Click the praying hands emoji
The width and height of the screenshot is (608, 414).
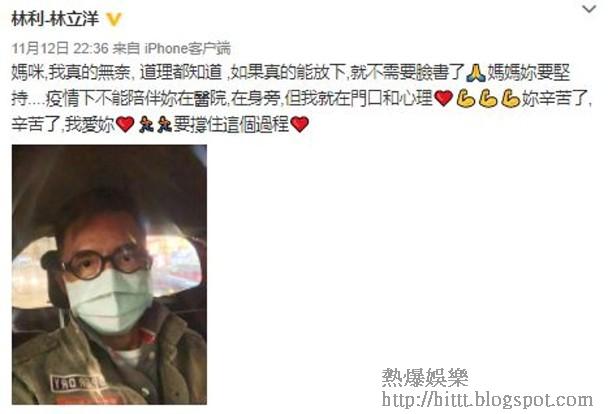pyautogui.click(x=475, y=72)
